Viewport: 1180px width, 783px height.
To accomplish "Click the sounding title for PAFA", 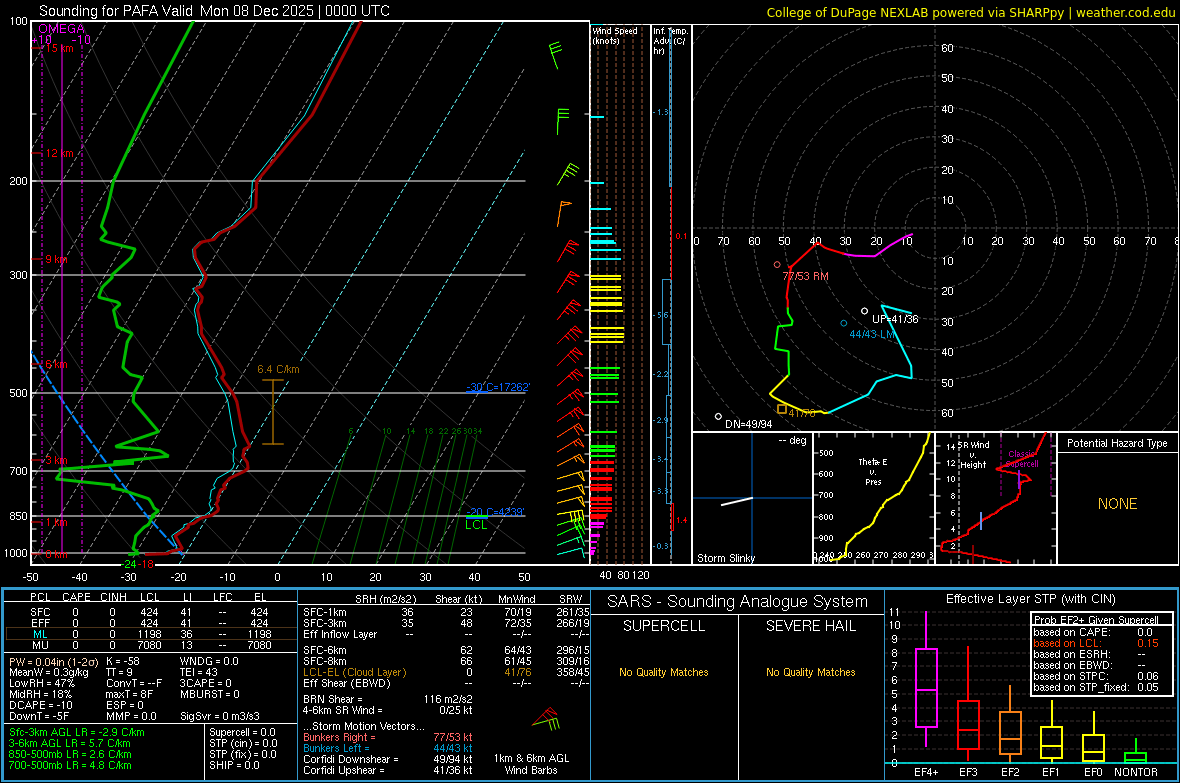I will tap(214, 11).
